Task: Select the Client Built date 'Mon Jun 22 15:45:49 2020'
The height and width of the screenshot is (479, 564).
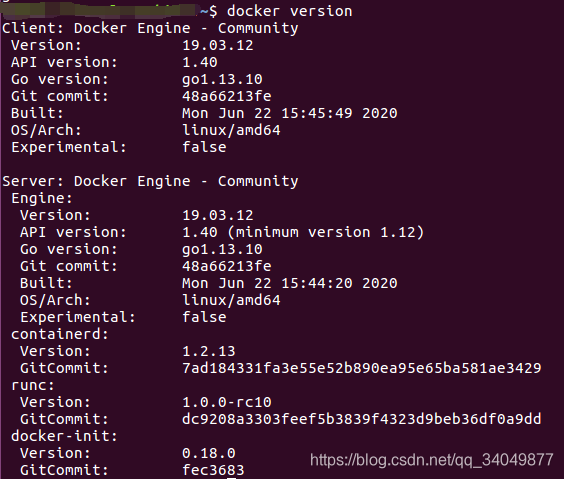Action: coord(290,113)
